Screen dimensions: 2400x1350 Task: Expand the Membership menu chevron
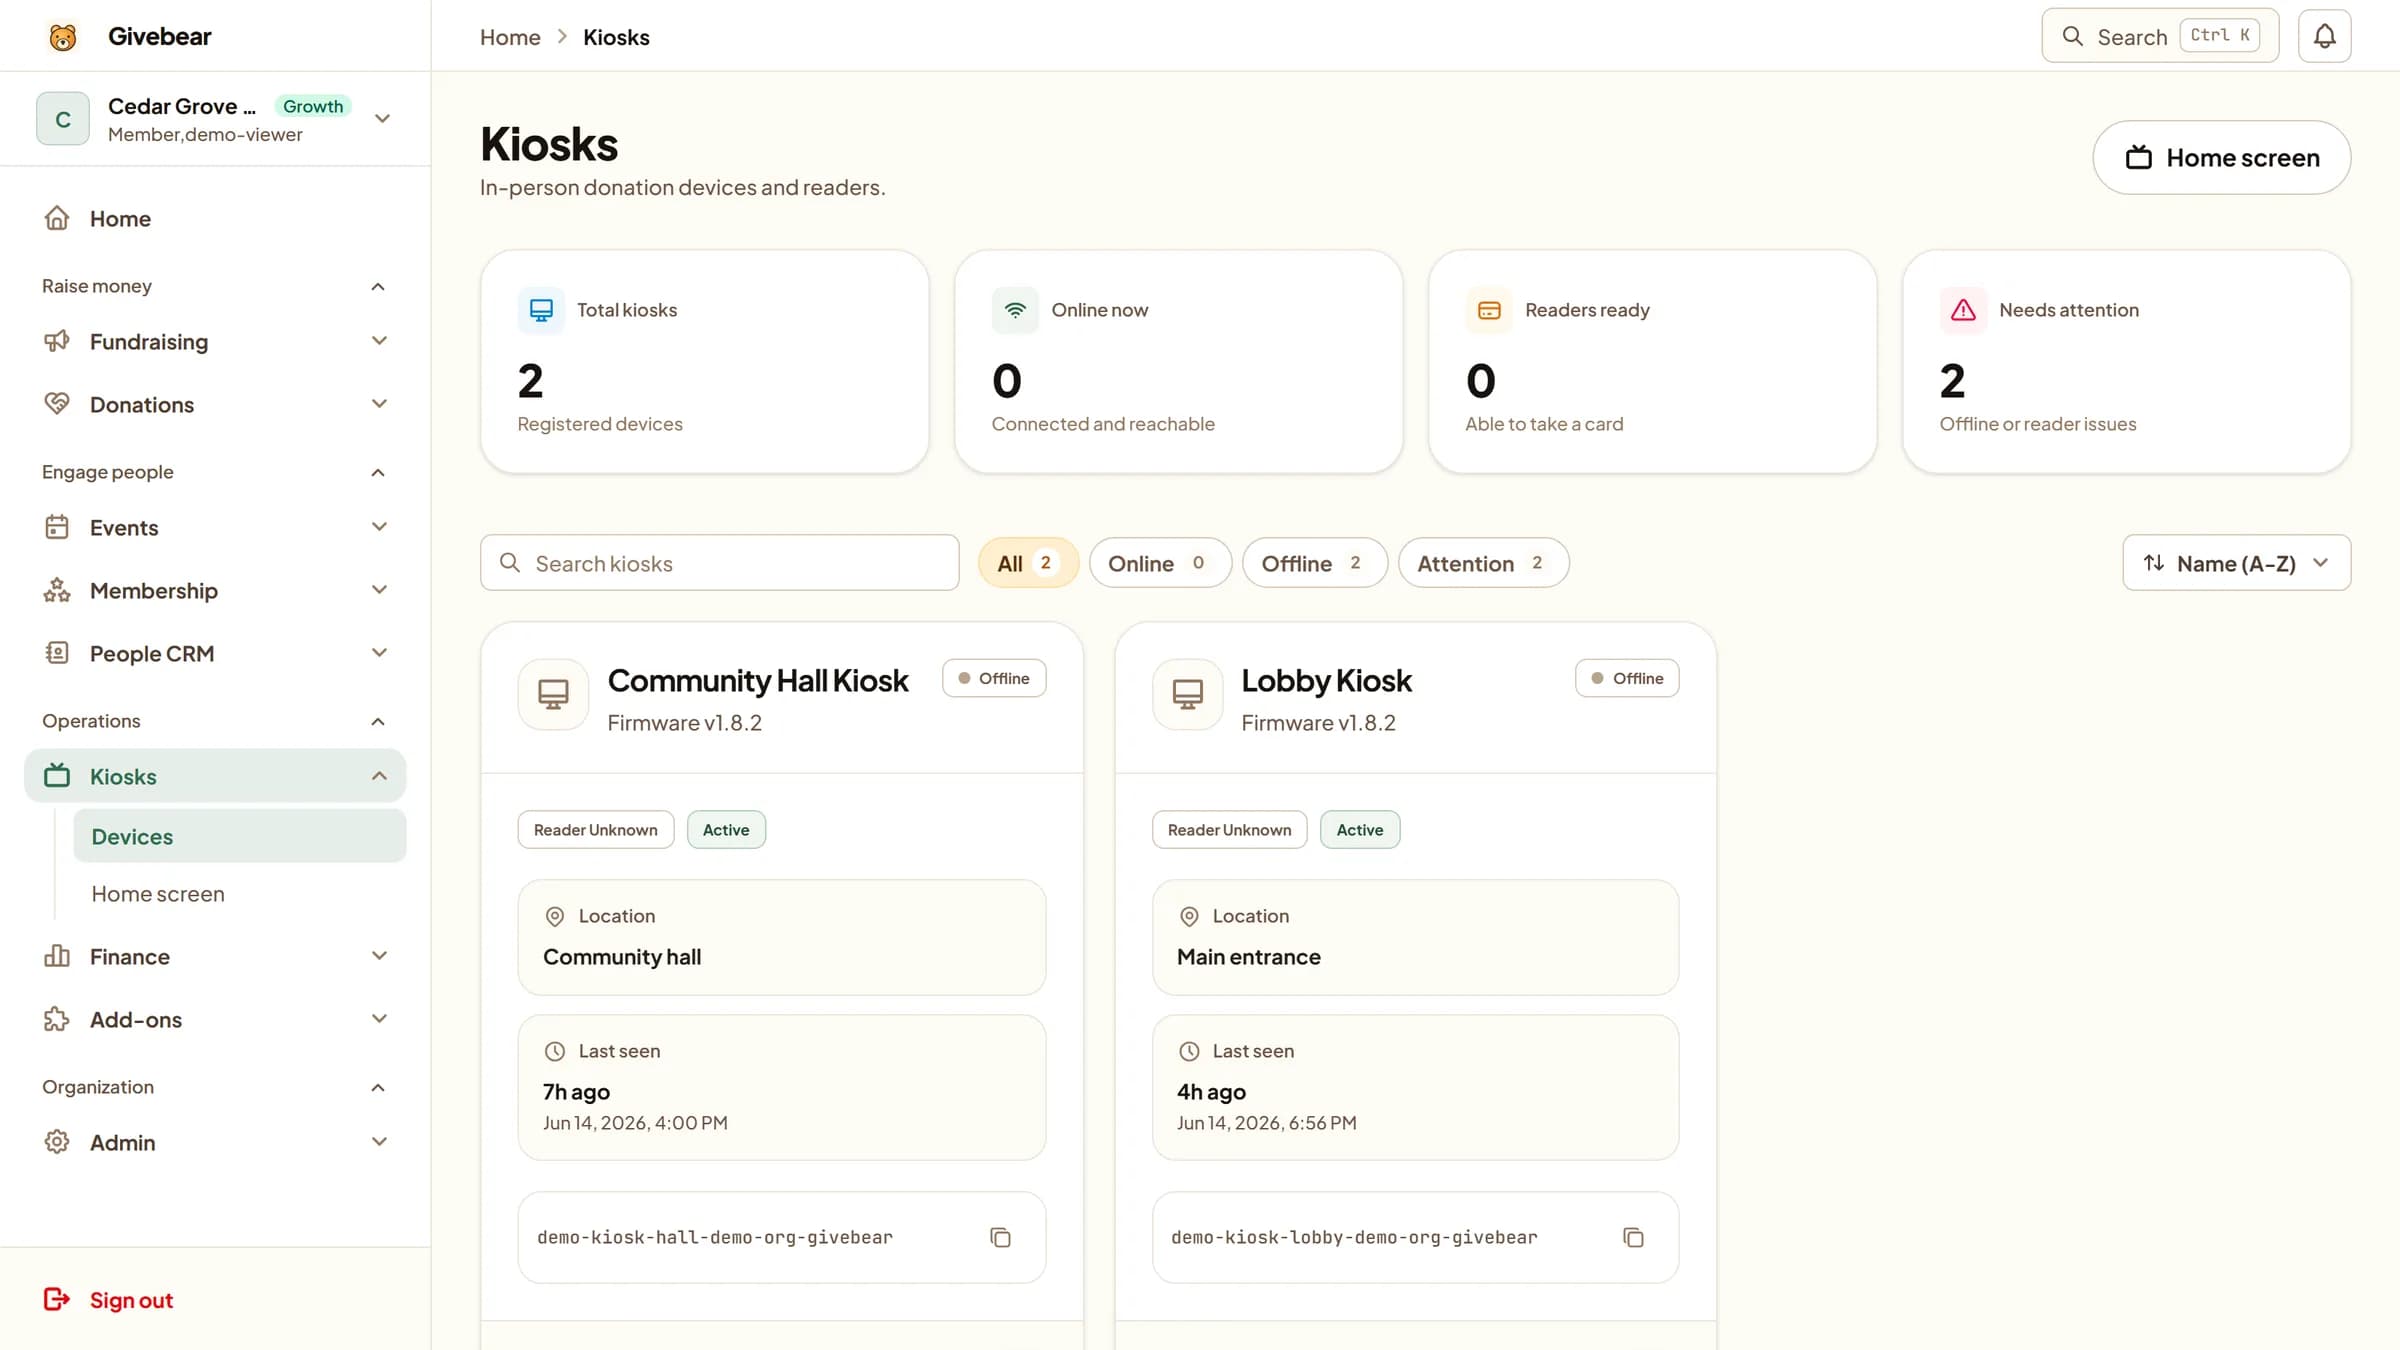379,590
